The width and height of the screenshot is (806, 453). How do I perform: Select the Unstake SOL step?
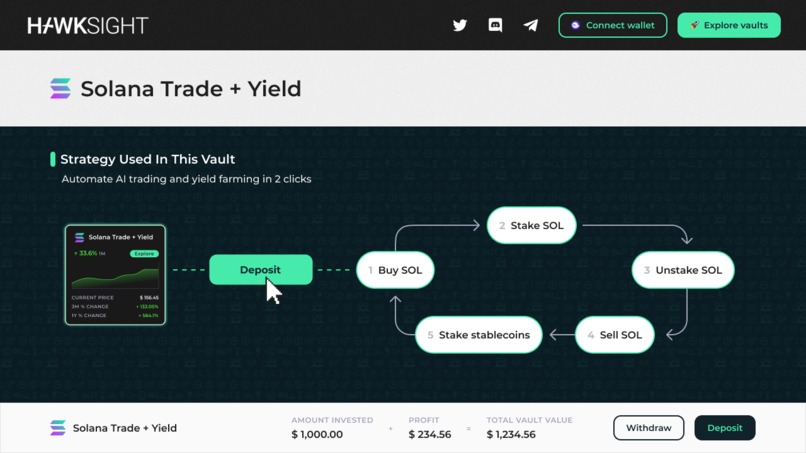683,270
